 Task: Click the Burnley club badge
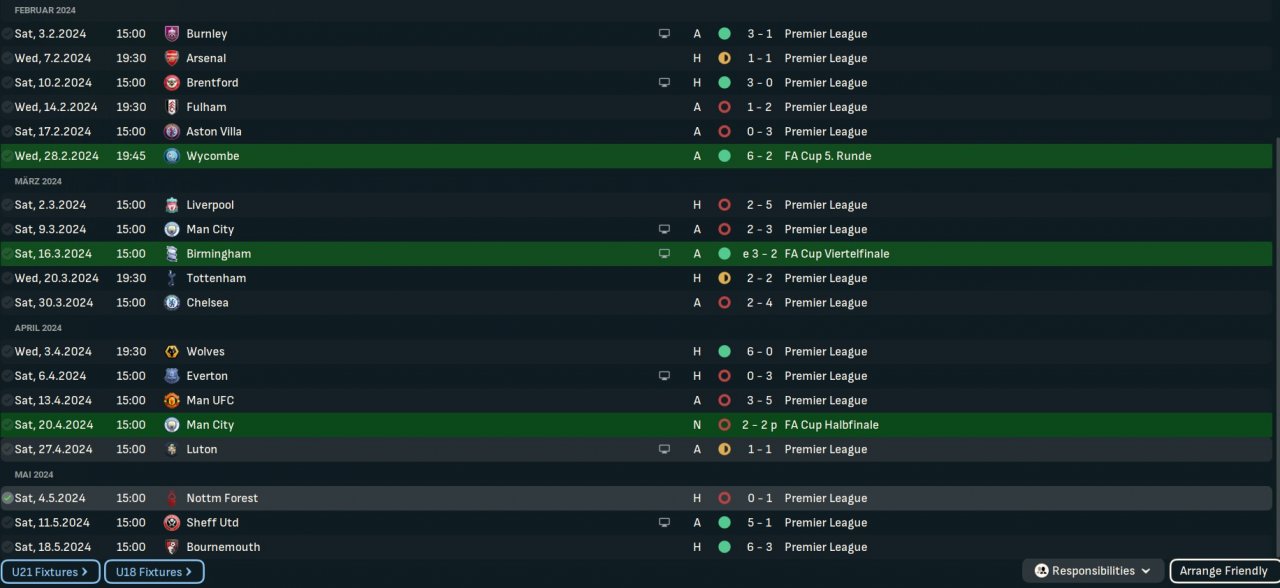(x=172, y=34)
